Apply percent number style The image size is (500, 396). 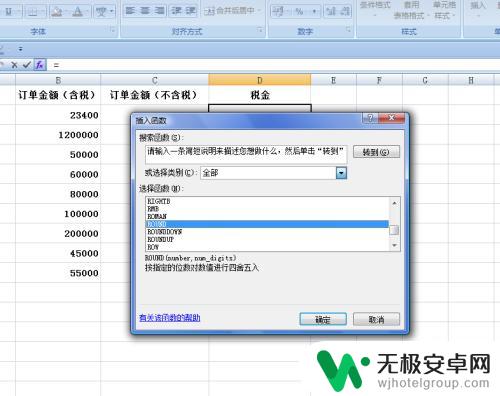[x=299, y=12]
